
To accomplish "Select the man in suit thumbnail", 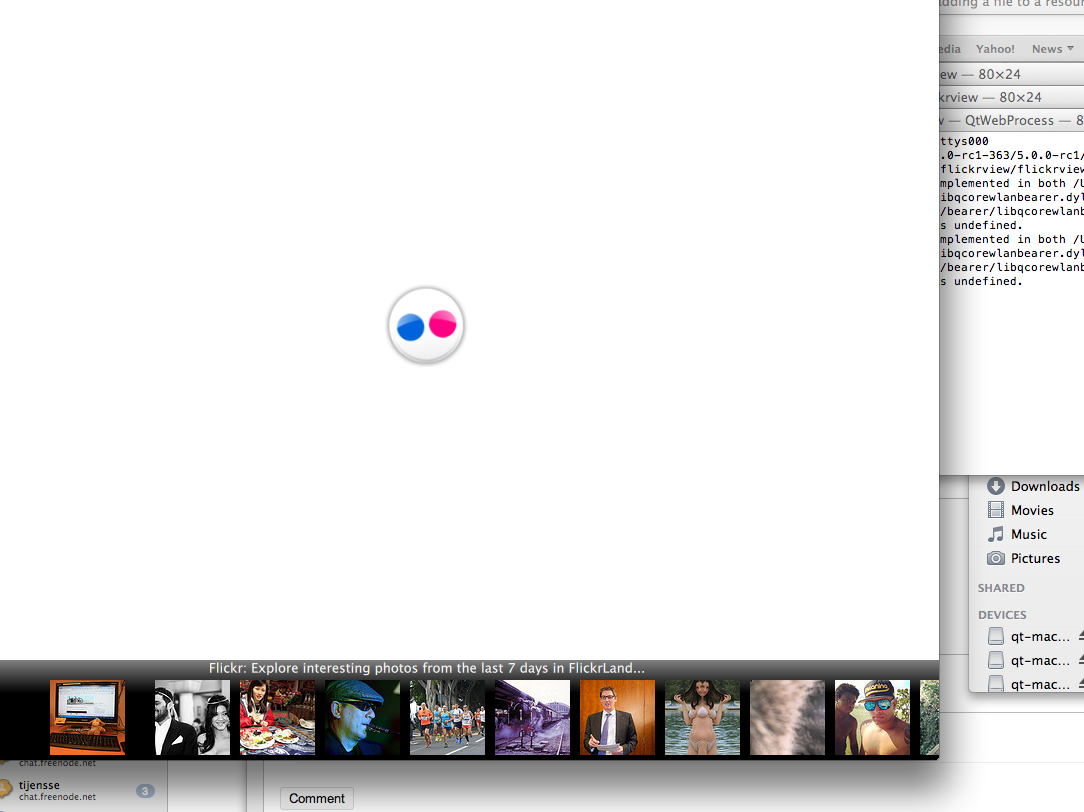I will [x=617, y=717].
